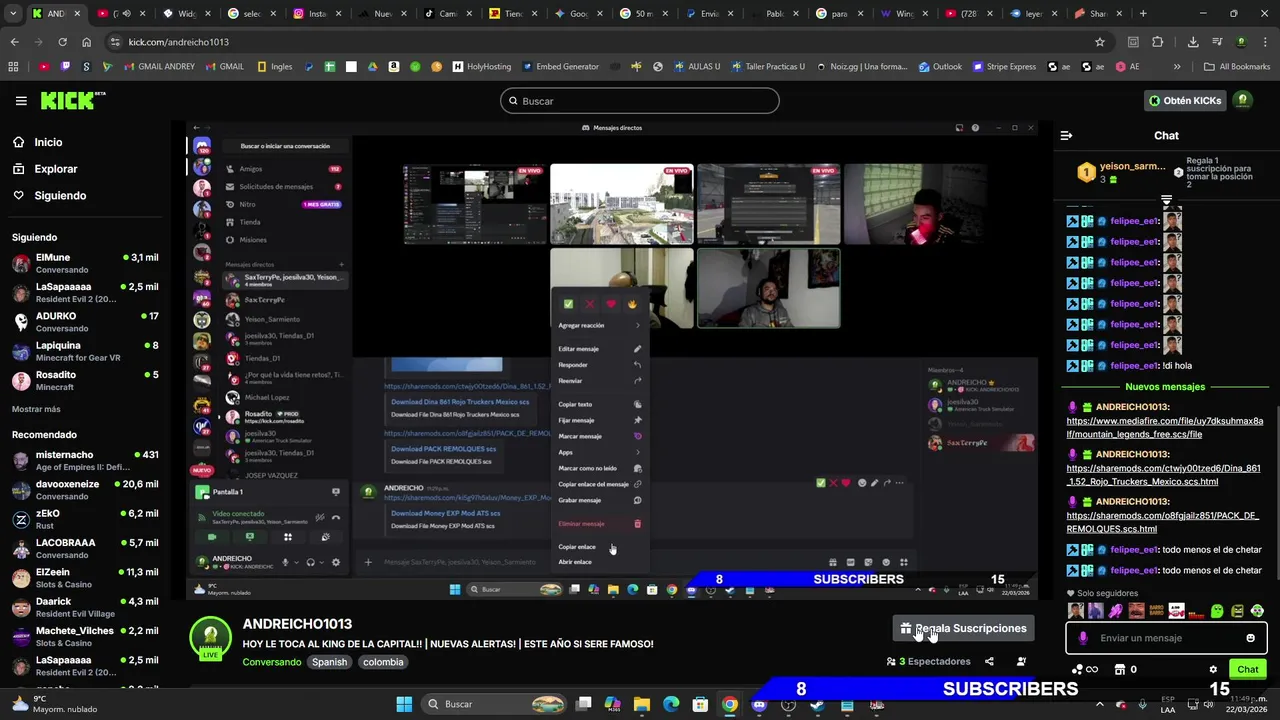Open the Embed Generator bookmark
The height and width of the screenshot is (720, 1280).
(x=559, y=67)
